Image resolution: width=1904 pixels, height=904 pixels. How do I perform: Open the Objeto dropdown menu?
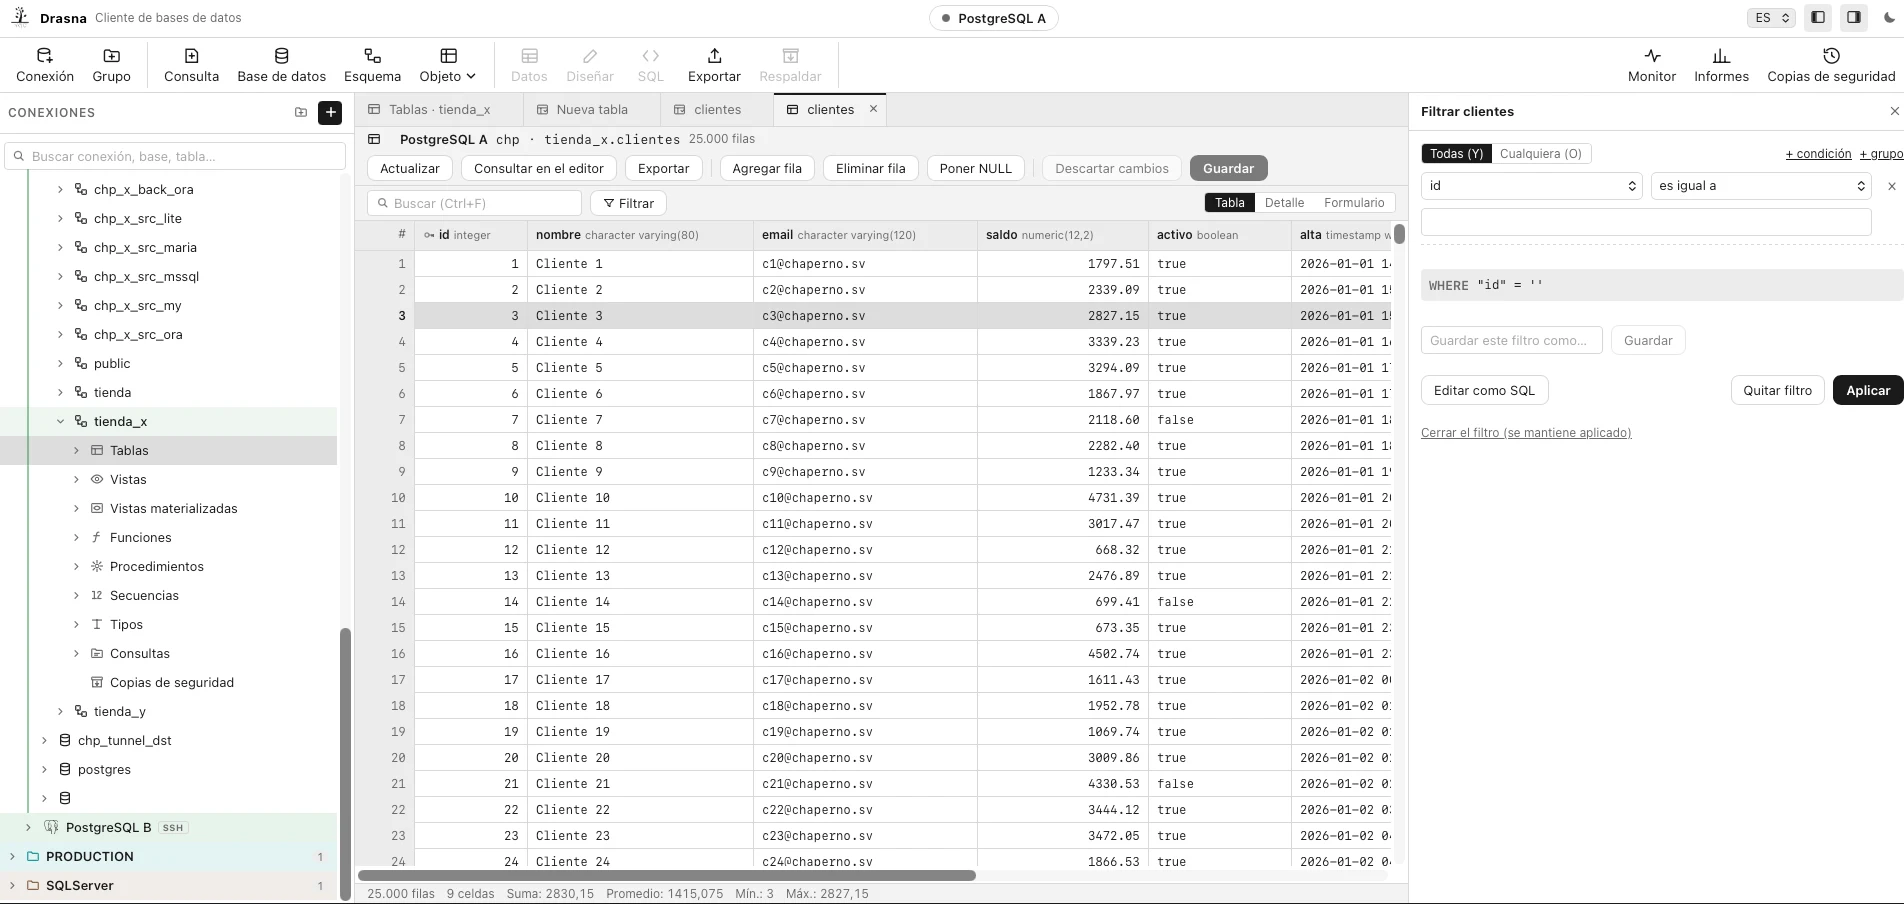click(447, 65)
